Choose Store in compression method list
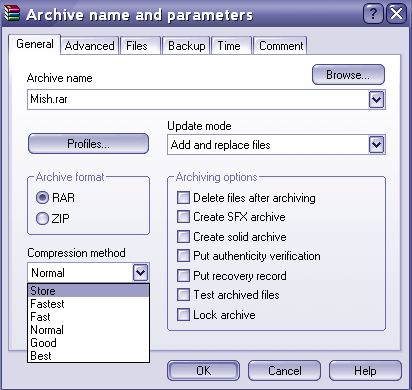Image resolution: width=412 pixels, height=390 pixels. (x=88, y=291)
